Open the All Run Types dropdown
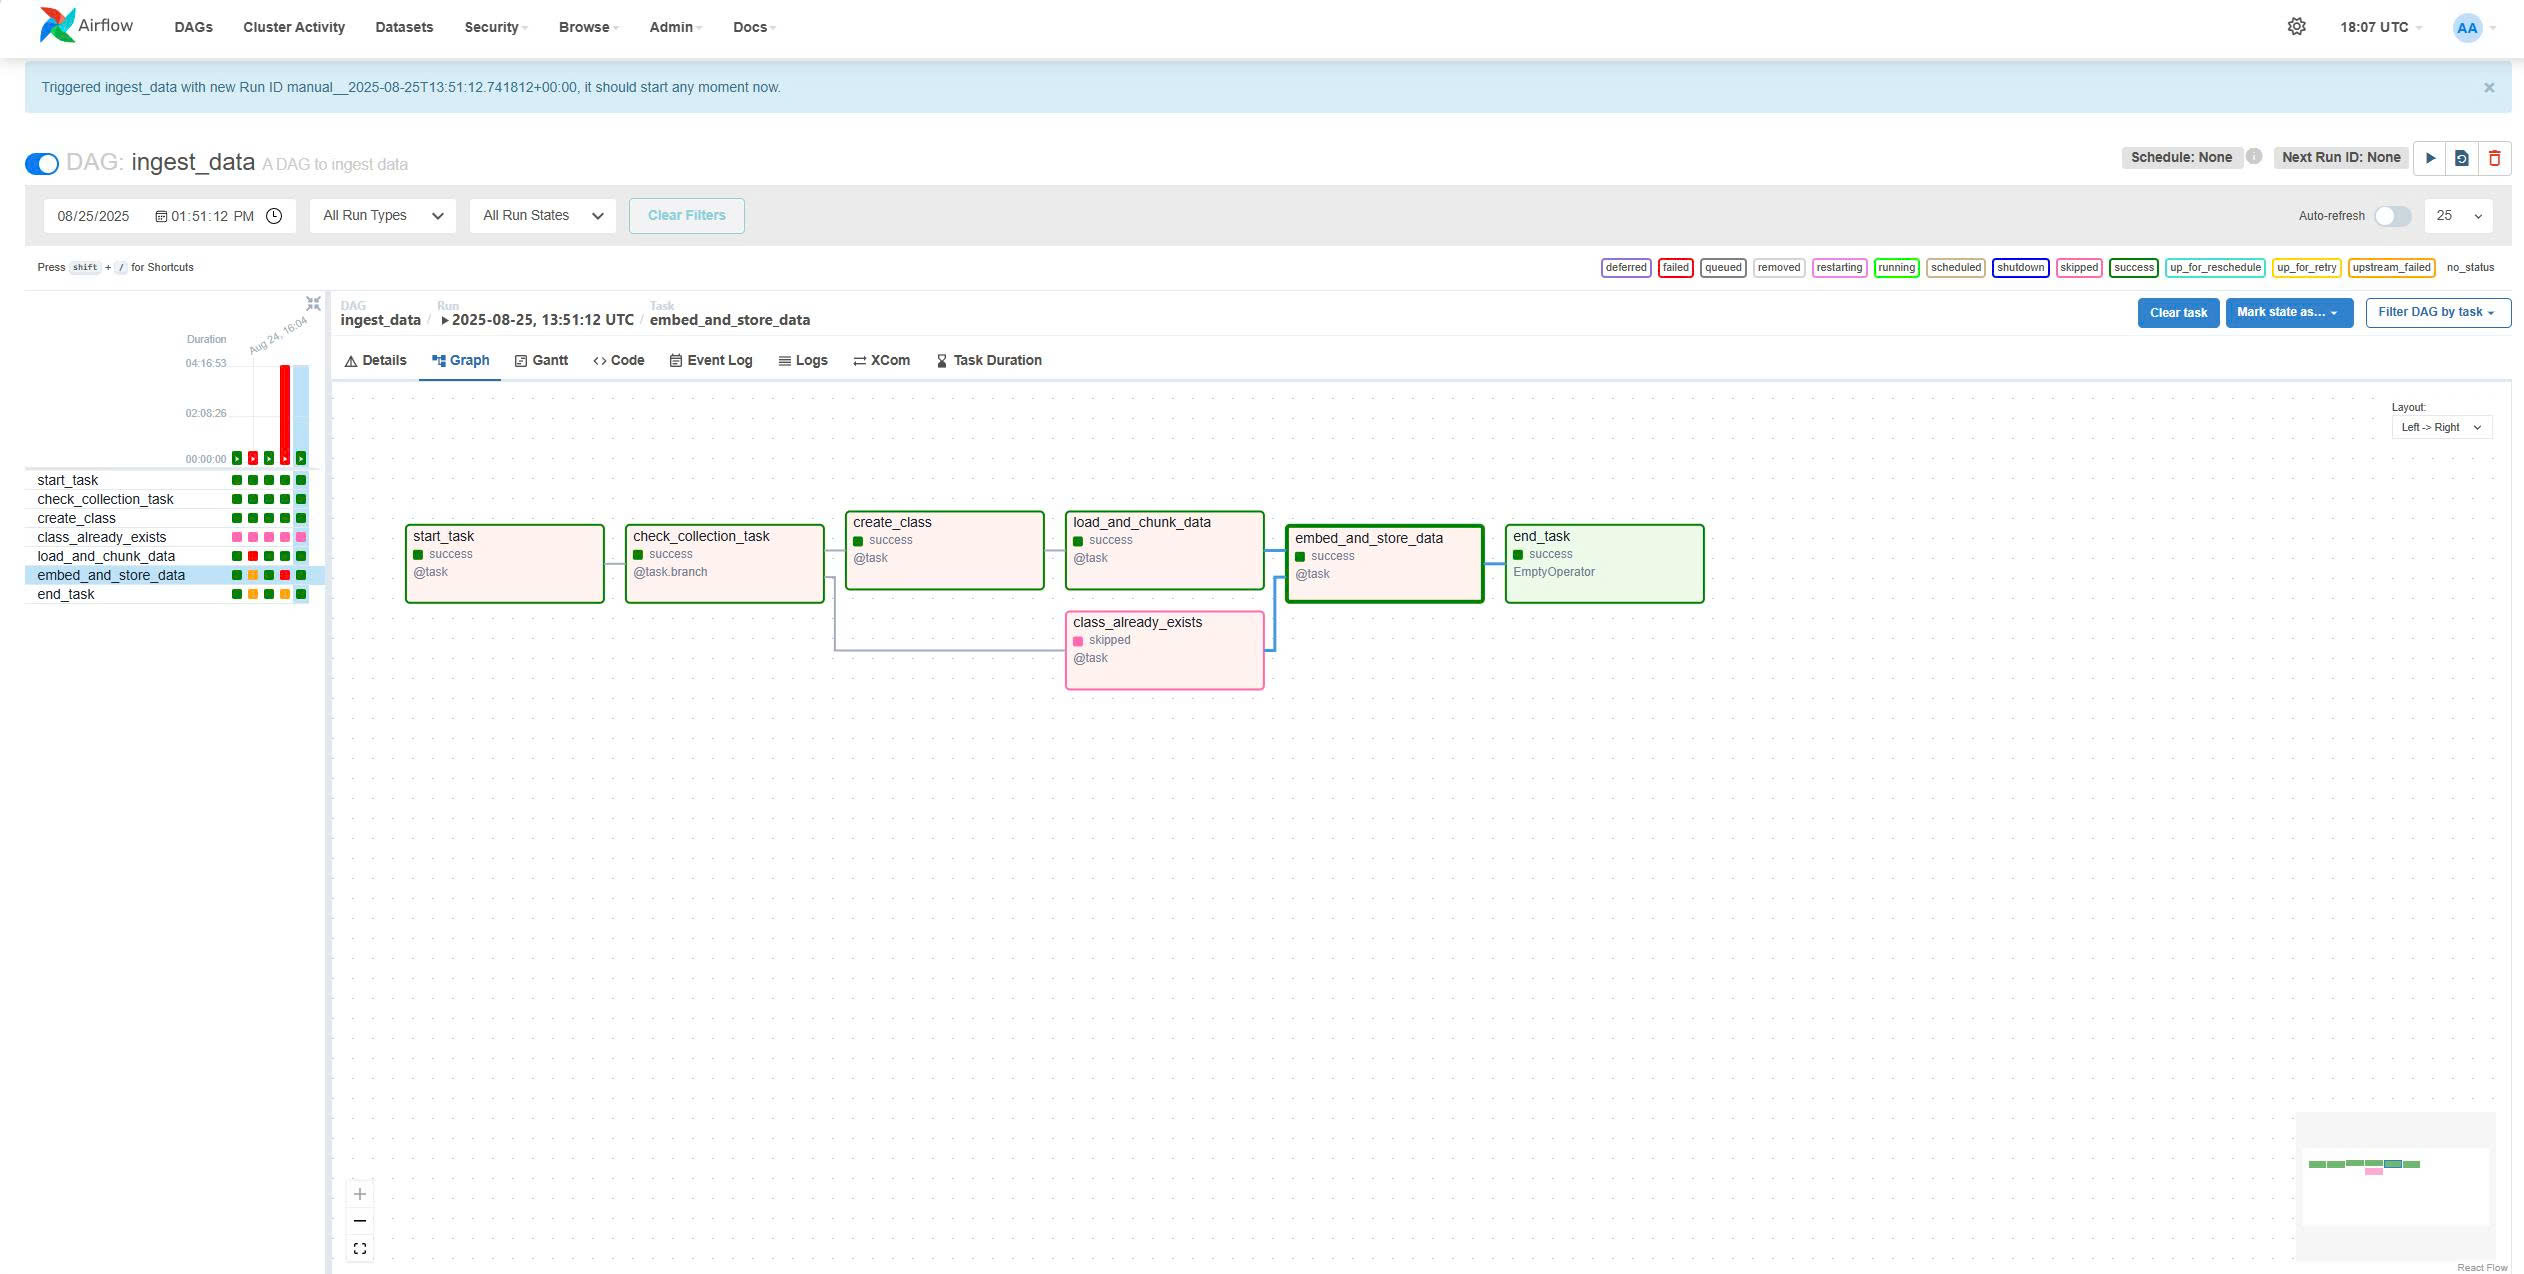The image size is (2524, 1274). 383,216
